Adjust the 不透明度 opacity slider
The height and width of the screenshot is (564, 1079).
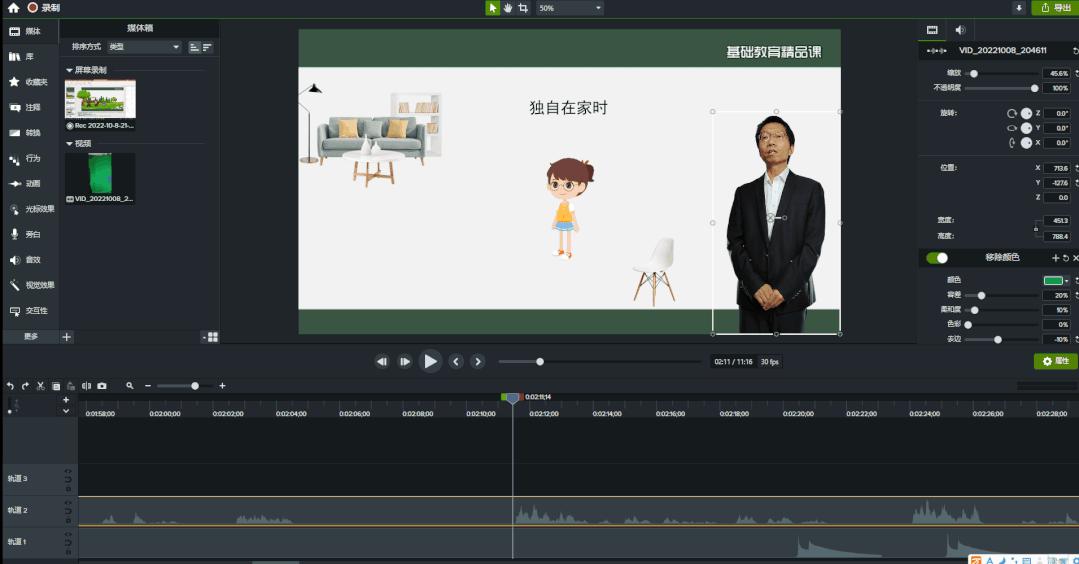click(1034, 88)
